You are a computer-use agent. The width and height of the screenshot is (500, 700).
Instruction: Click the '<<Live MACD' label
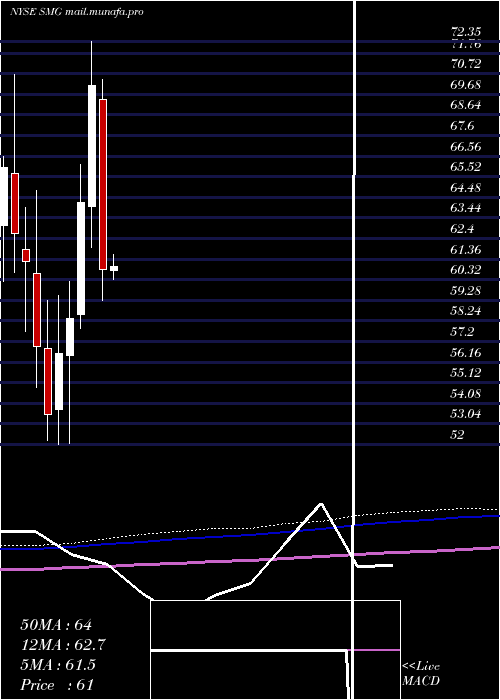pos(421,674)
